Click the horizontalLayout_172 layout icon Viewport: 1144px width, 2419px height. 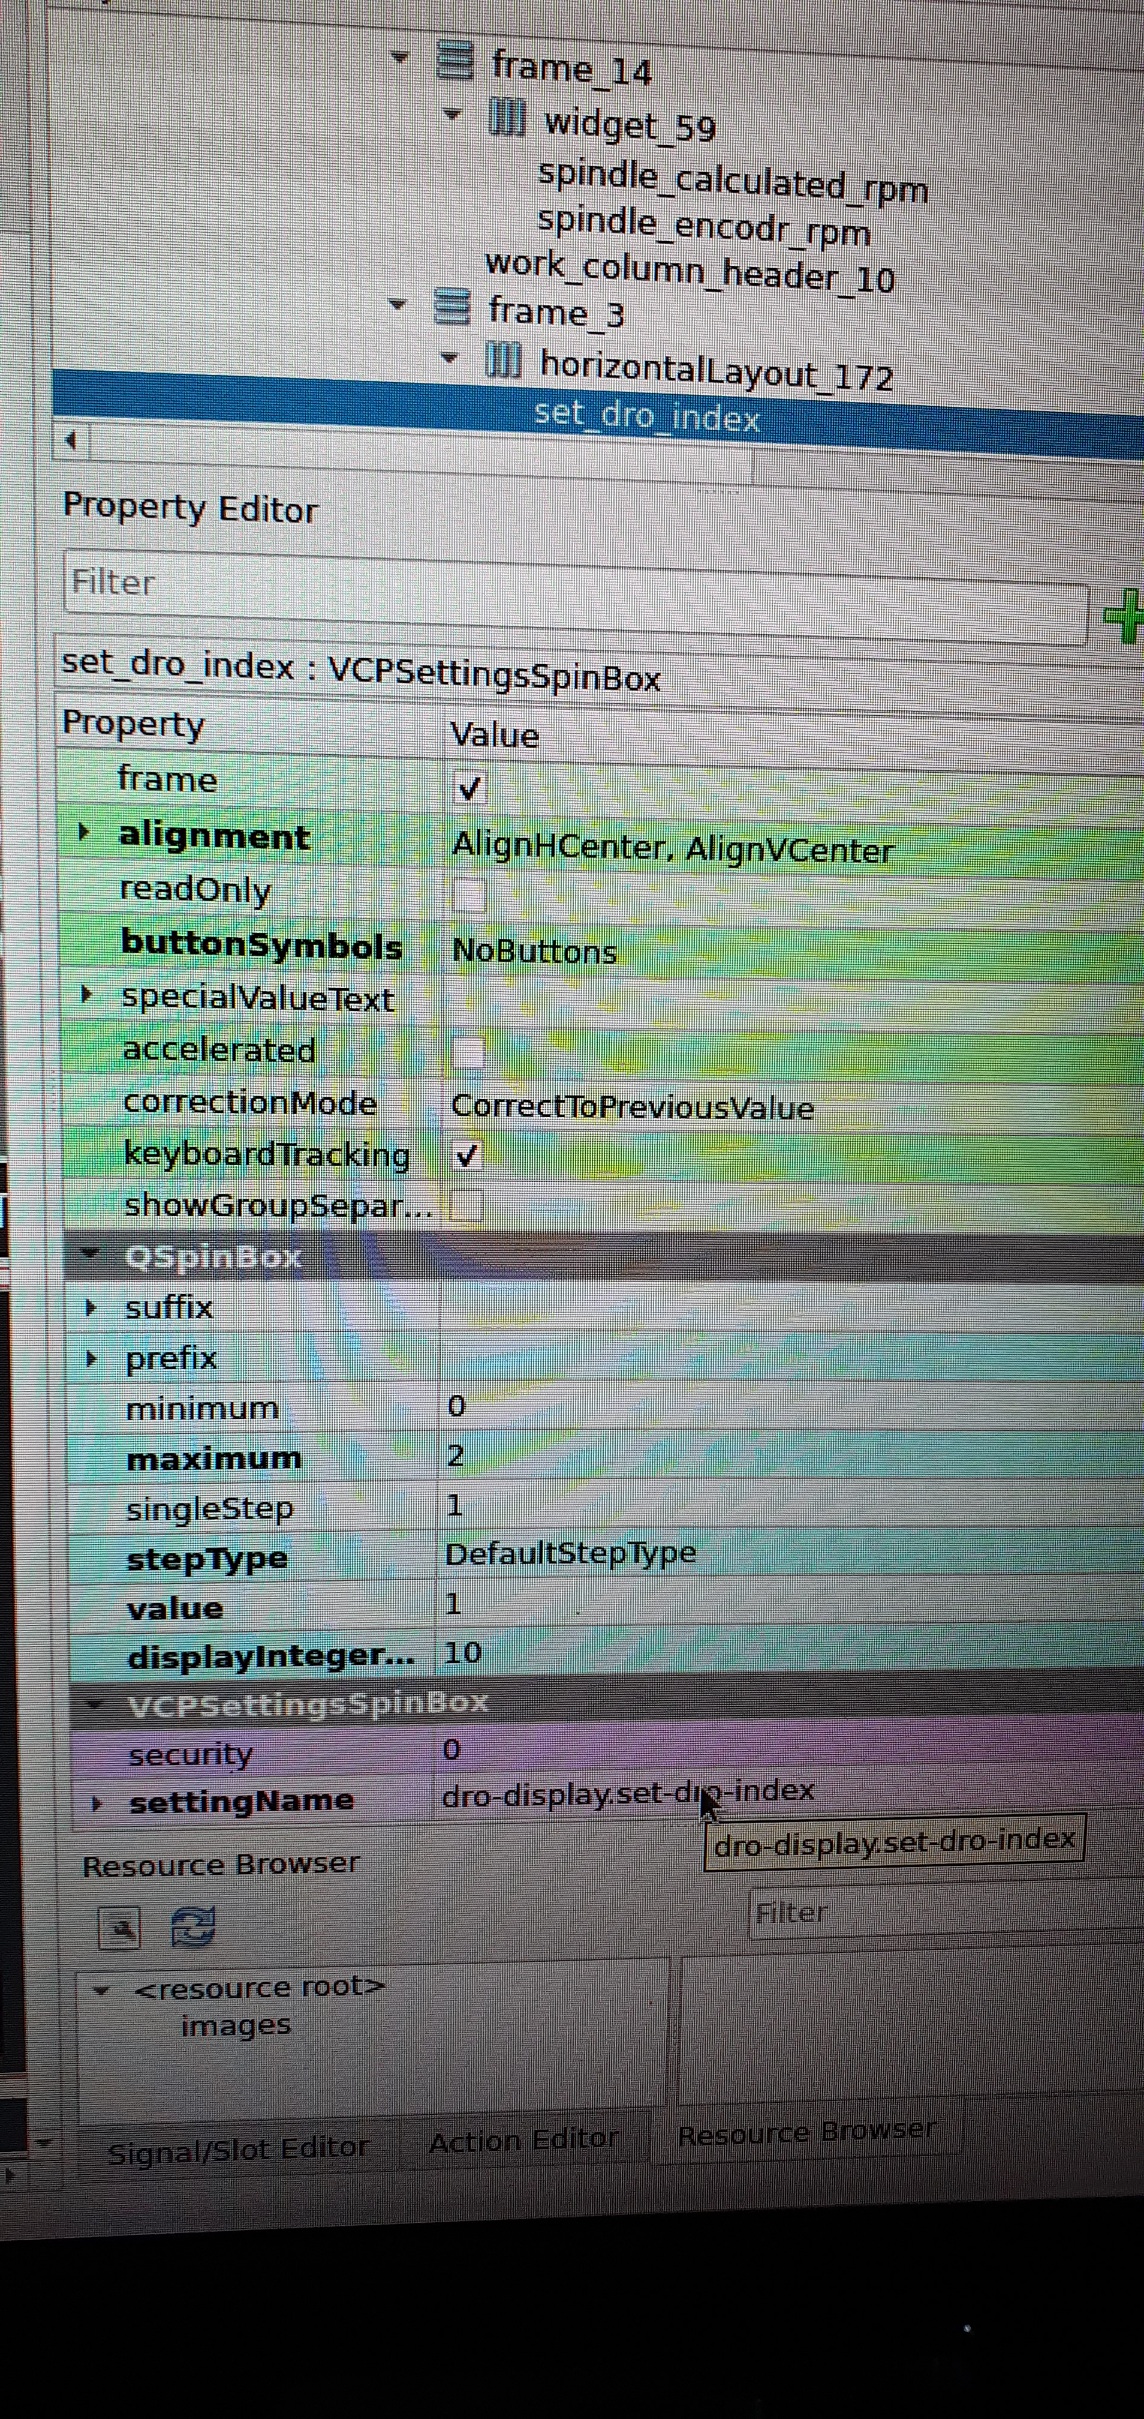[503, 359]
